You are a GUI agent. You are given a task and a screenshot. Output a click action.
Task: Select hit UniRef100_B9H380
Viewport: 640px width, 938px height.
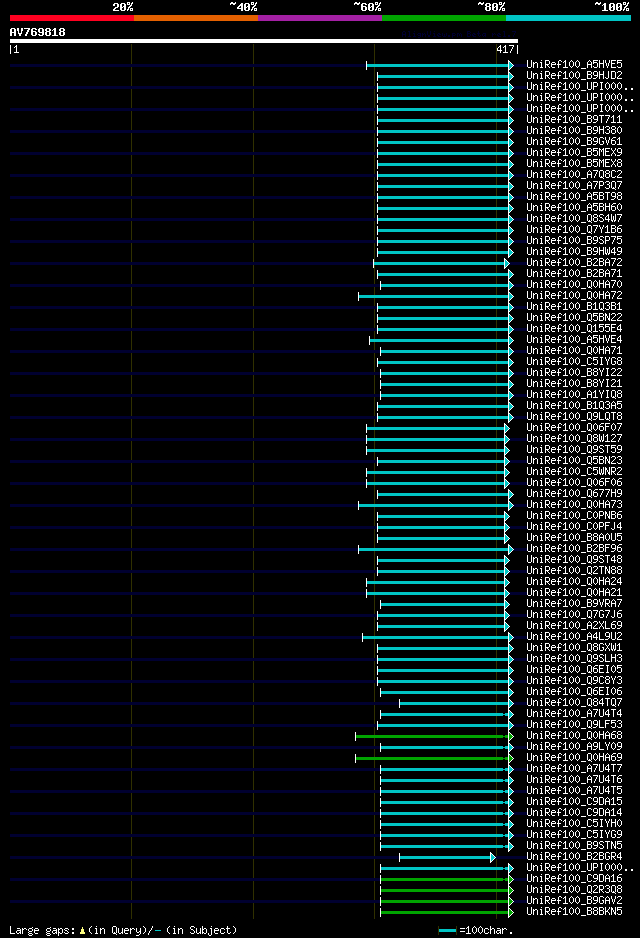click(574, 130)
